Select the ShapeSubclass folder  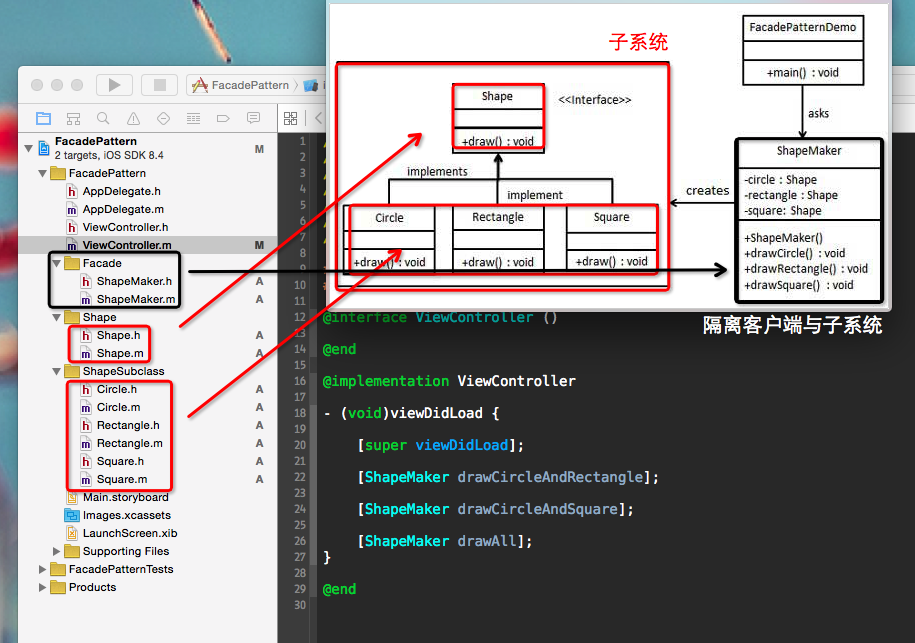pos(123,371)
